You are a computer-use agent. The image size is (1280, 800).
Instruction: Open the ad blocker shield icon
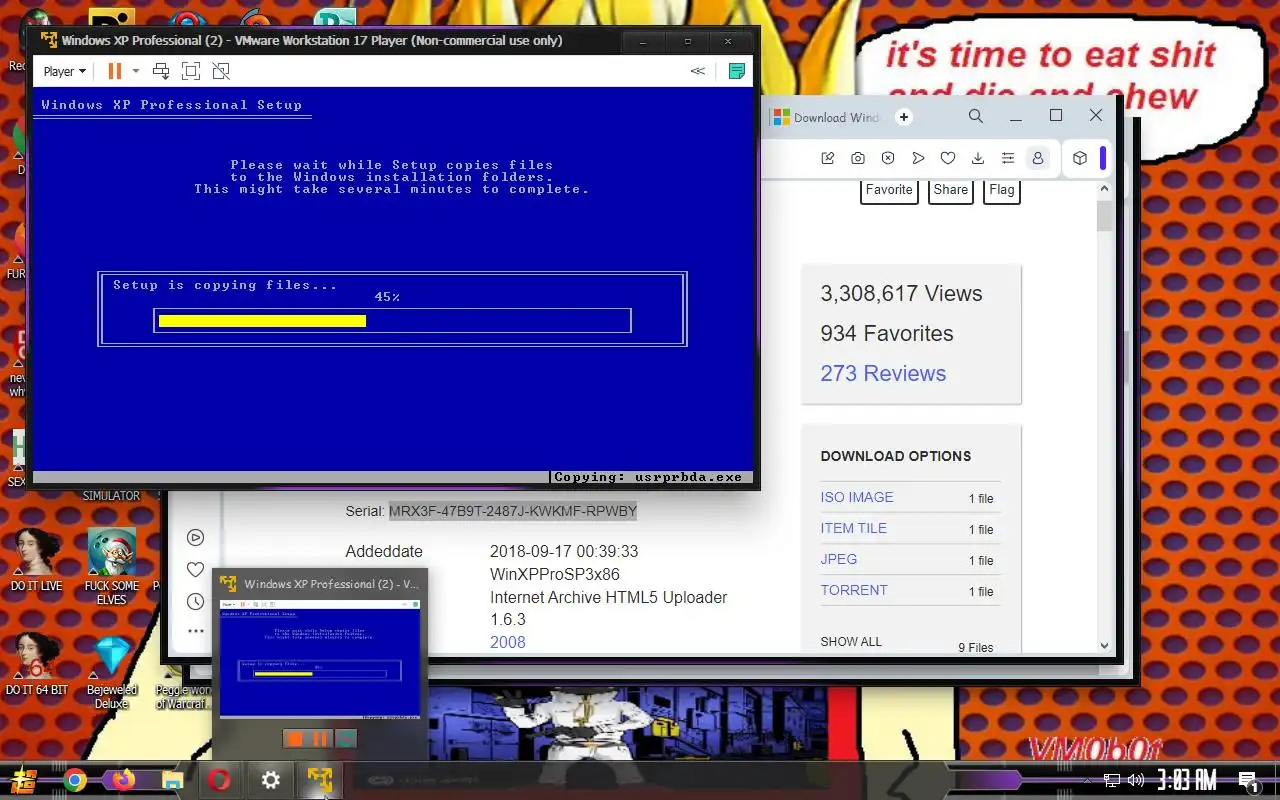(x=888, y=158)
